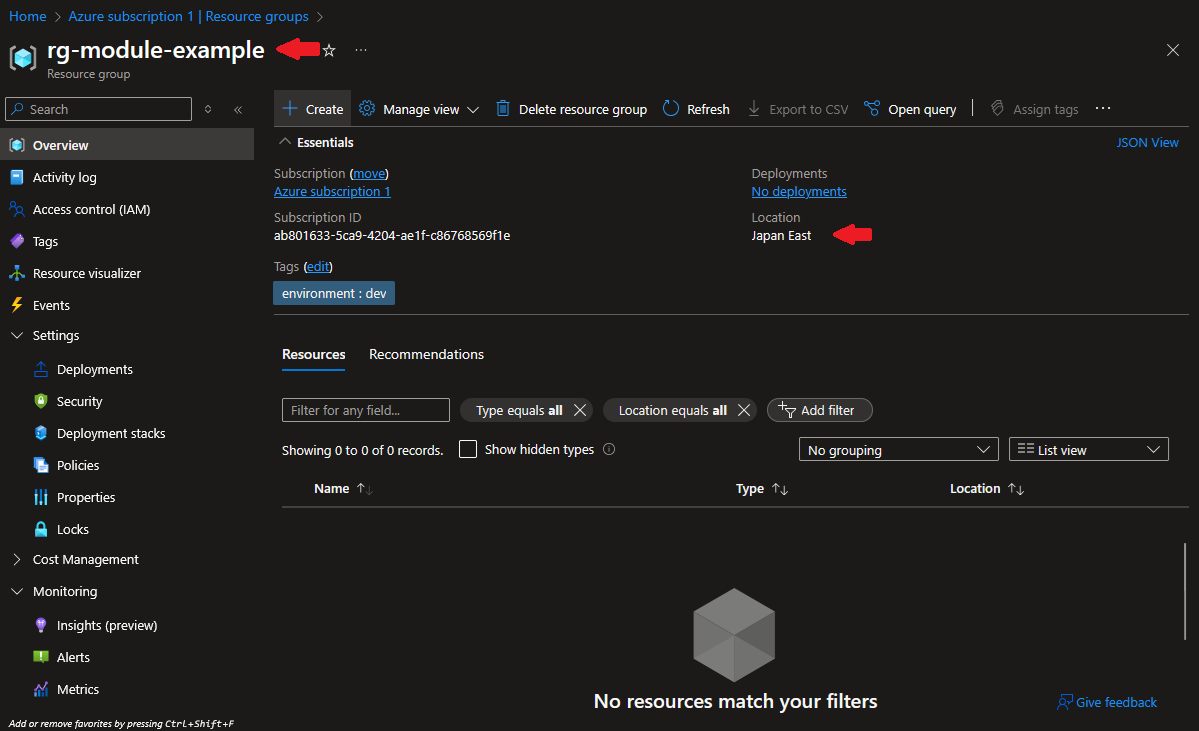
Task: Click the environment : dev tag
Action: click(x=334, y=294)
